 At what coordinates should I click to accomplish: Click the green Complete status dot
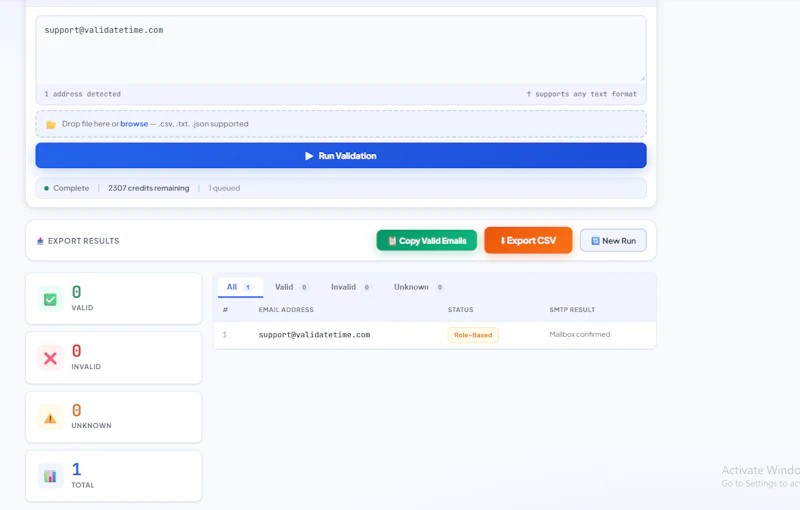46,188
